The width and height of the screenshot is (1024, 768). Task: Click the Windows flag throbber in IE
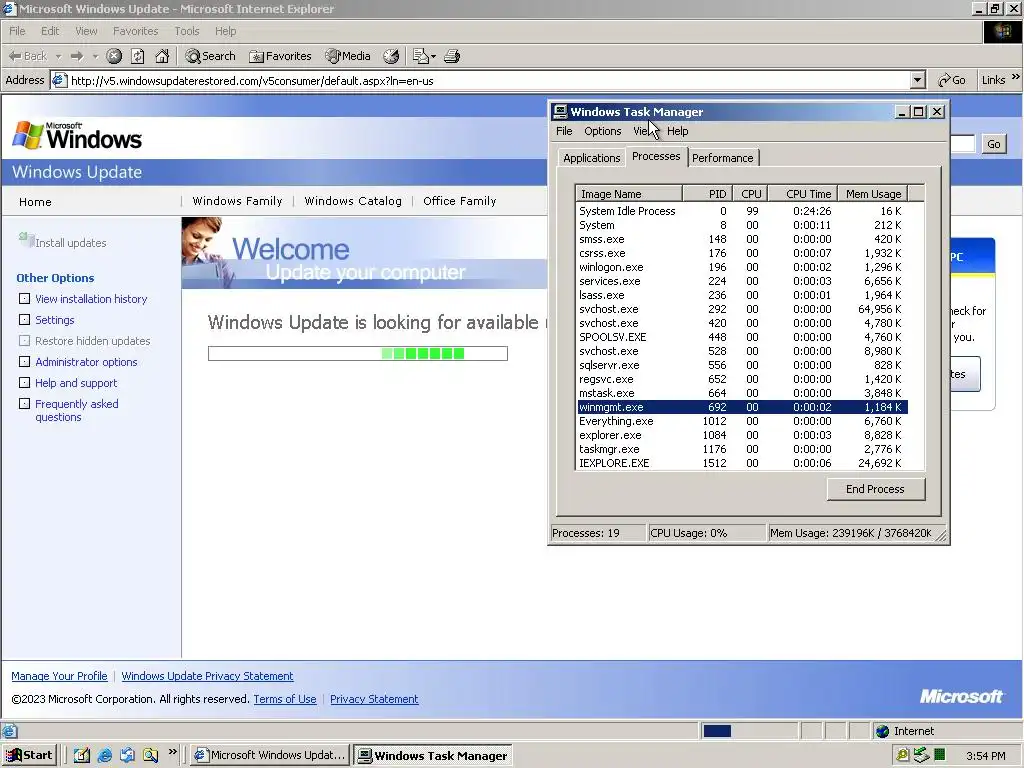coord(1001,31)
